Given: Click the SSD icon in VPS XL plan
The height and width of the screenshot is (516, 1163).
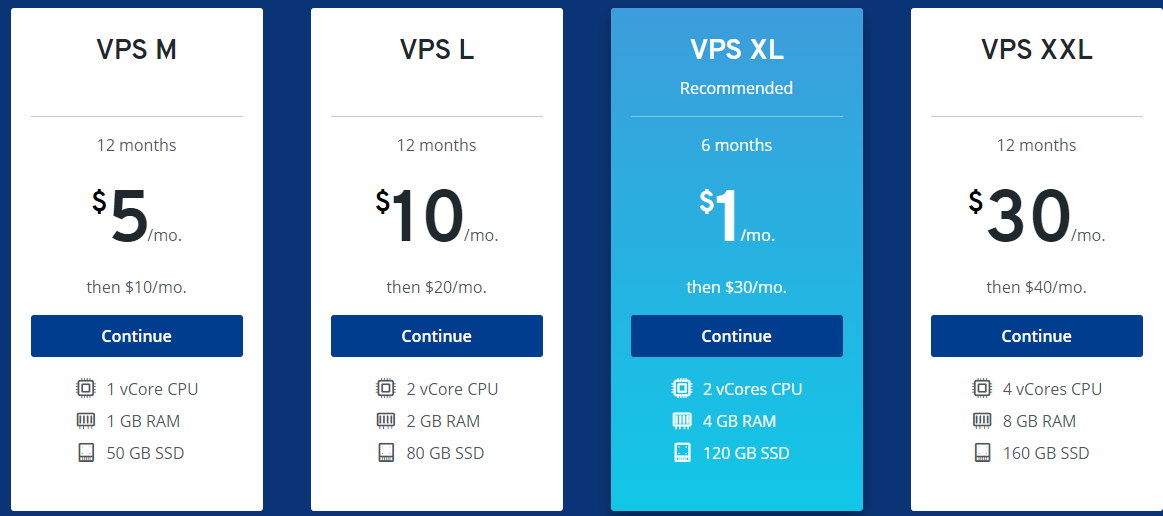Looking at the screenshot, I should coord(682,452).
